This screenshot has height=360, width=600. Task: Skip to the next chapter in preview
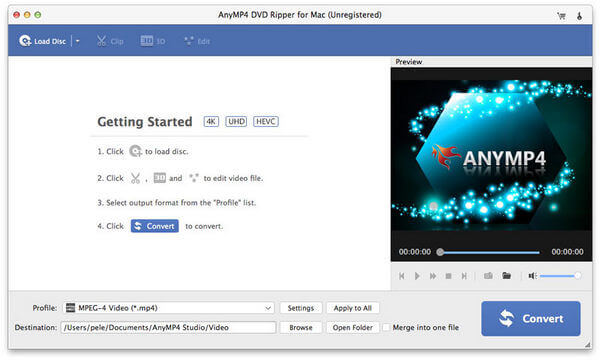(464, 276)
